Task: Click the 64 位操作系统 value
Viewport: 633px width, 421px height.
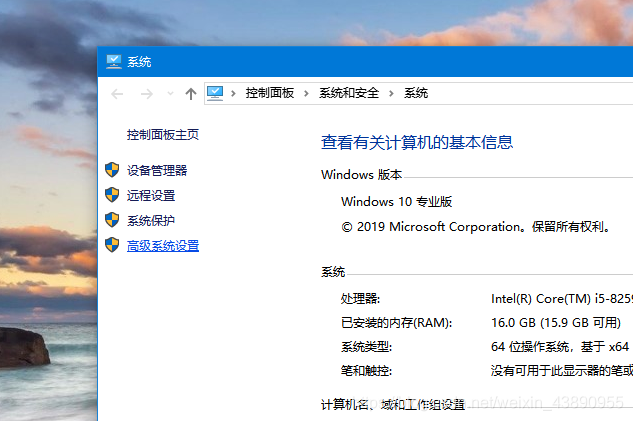Action: click(x=560, y=346)
